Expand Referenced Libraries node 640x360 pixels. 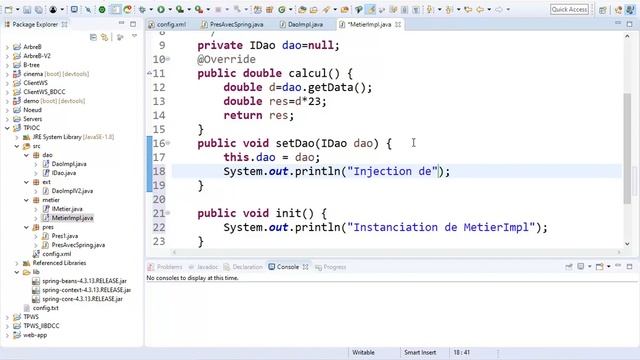(x=17, y=263)
